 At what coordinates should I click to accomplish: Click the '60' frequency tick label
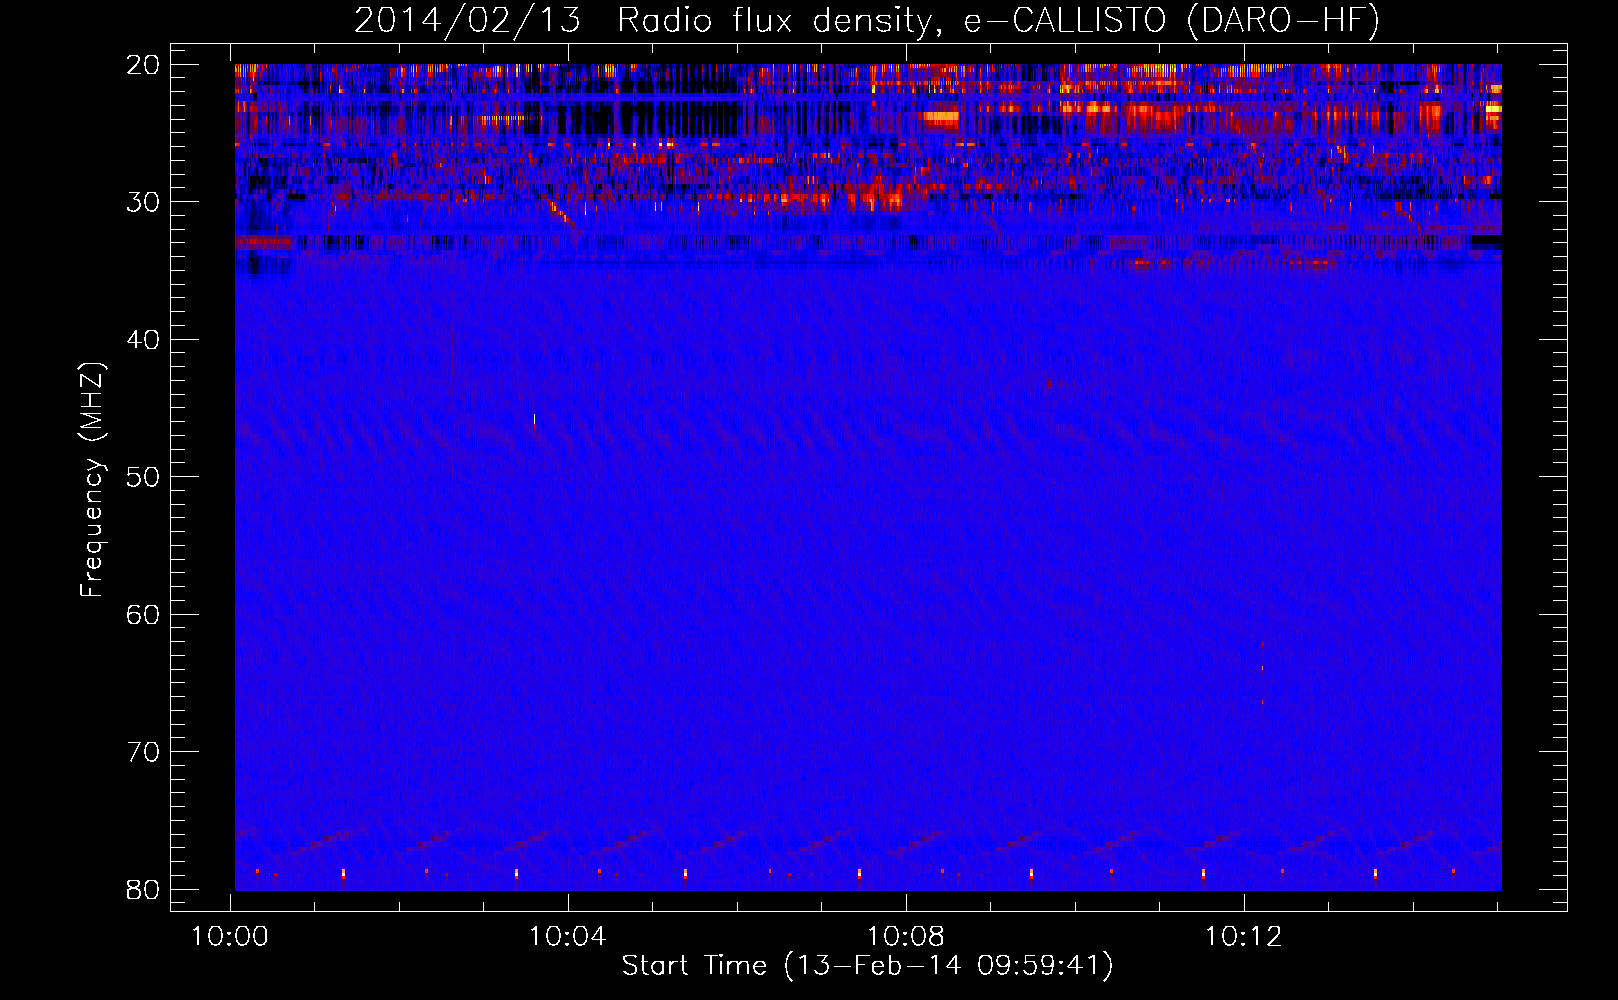point(143,614)
